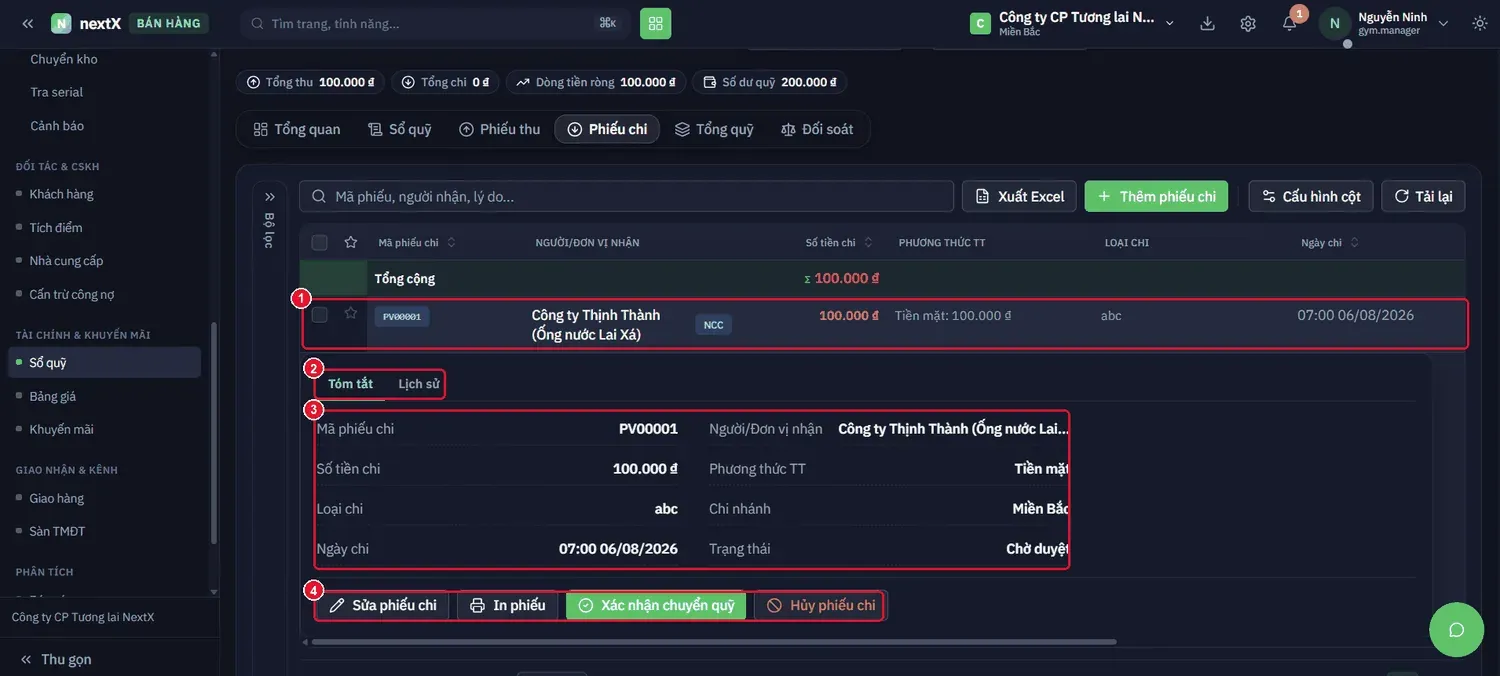Screen dimensions: 1500x676
Task: Open the apps grid icon
Action: [x=656, y=23]
